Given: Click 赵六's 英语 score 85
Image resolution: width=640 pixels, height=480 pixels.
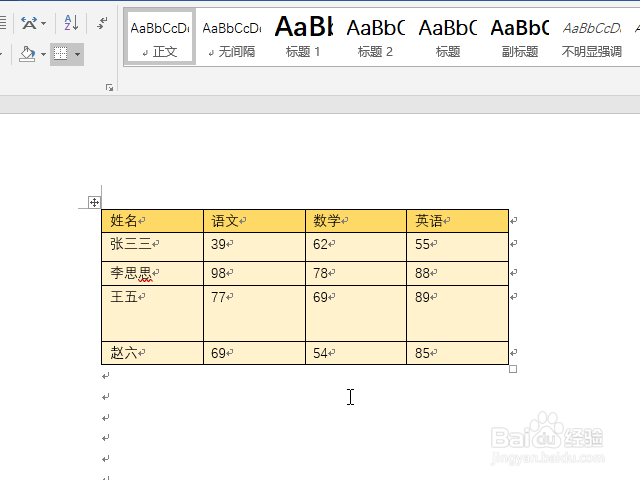Looking at the screenshot, I should [458, 353].
